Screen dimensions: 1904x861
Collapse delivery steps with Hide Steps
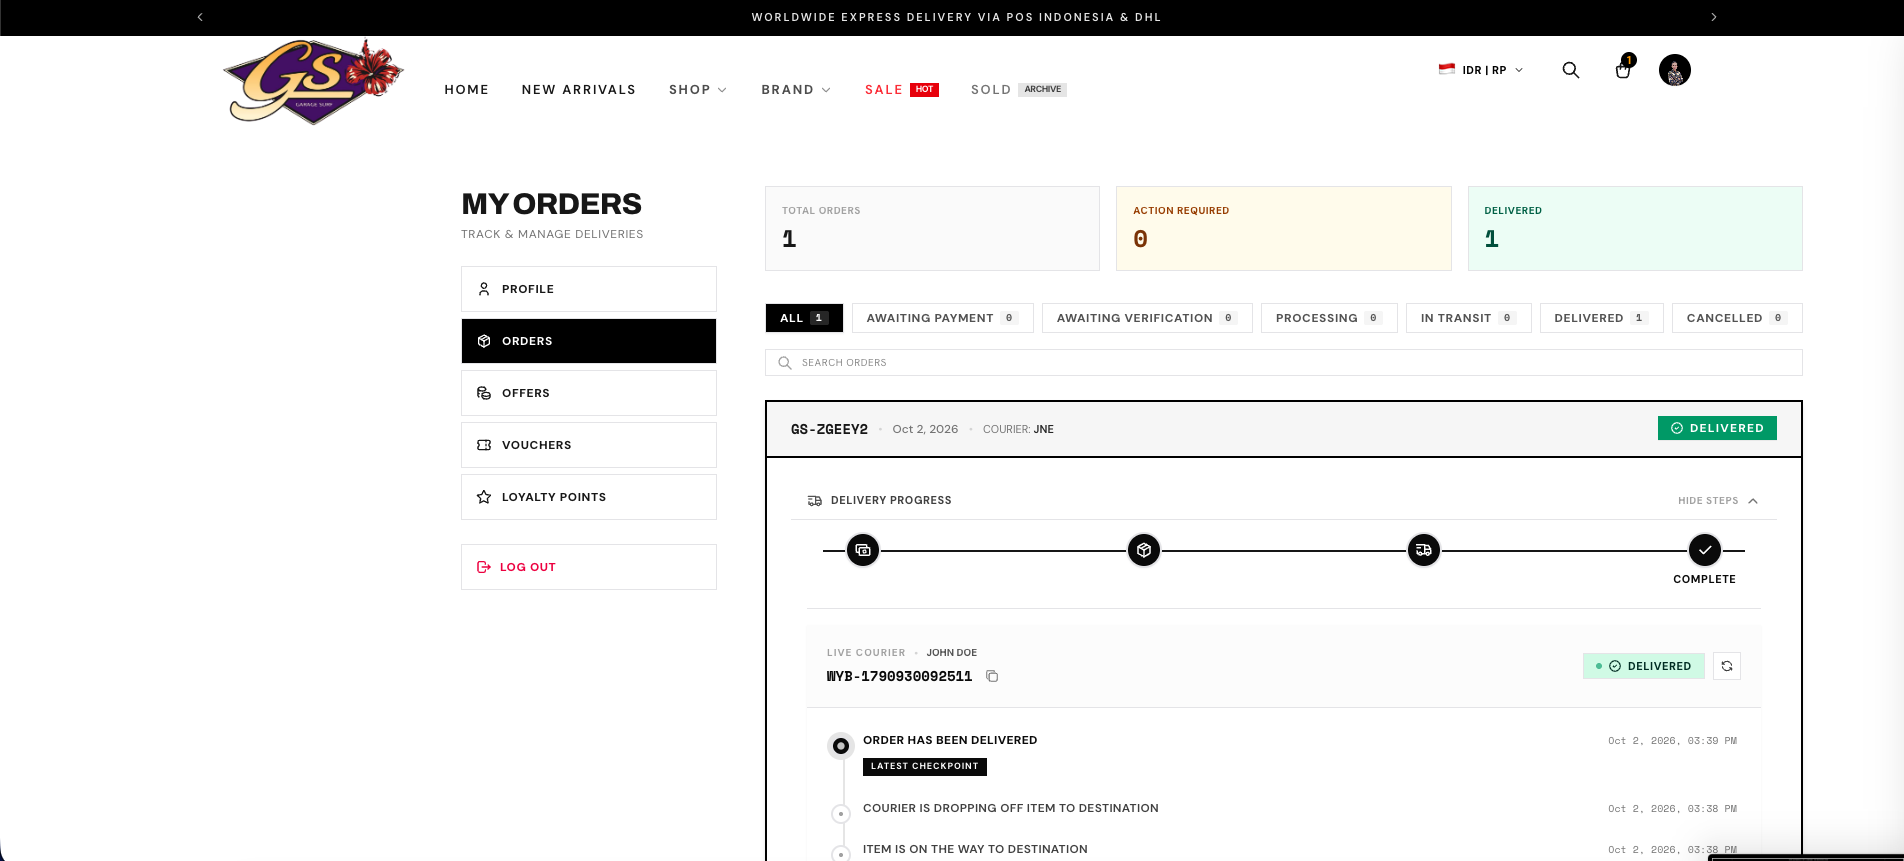(1718, 500)
